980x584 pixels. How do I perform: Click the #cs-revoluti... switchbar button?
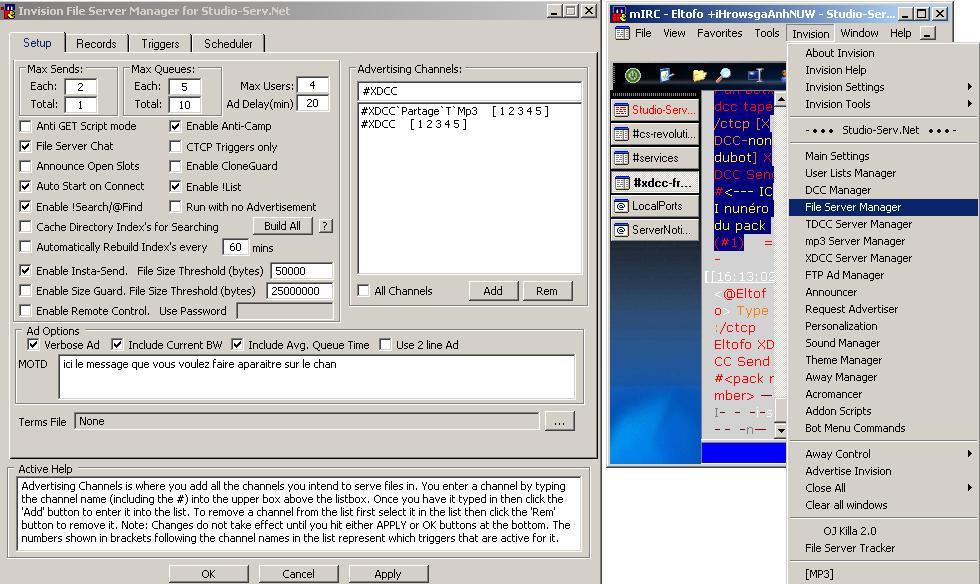click(654, 134)
